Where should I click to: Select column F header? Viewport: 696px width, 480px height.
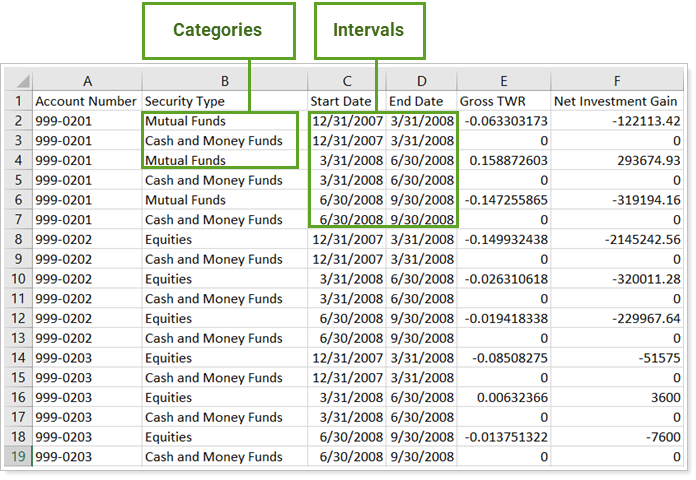point(618,81)
